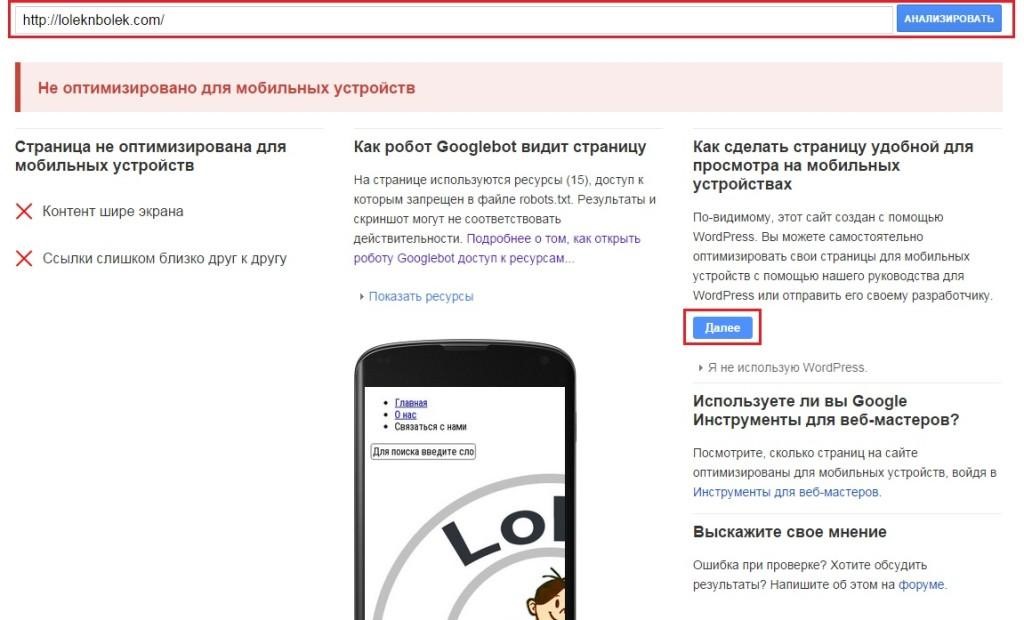Click the search box inside phone preview
Screen dimensions: 1024x620
(x=423, y=451)
